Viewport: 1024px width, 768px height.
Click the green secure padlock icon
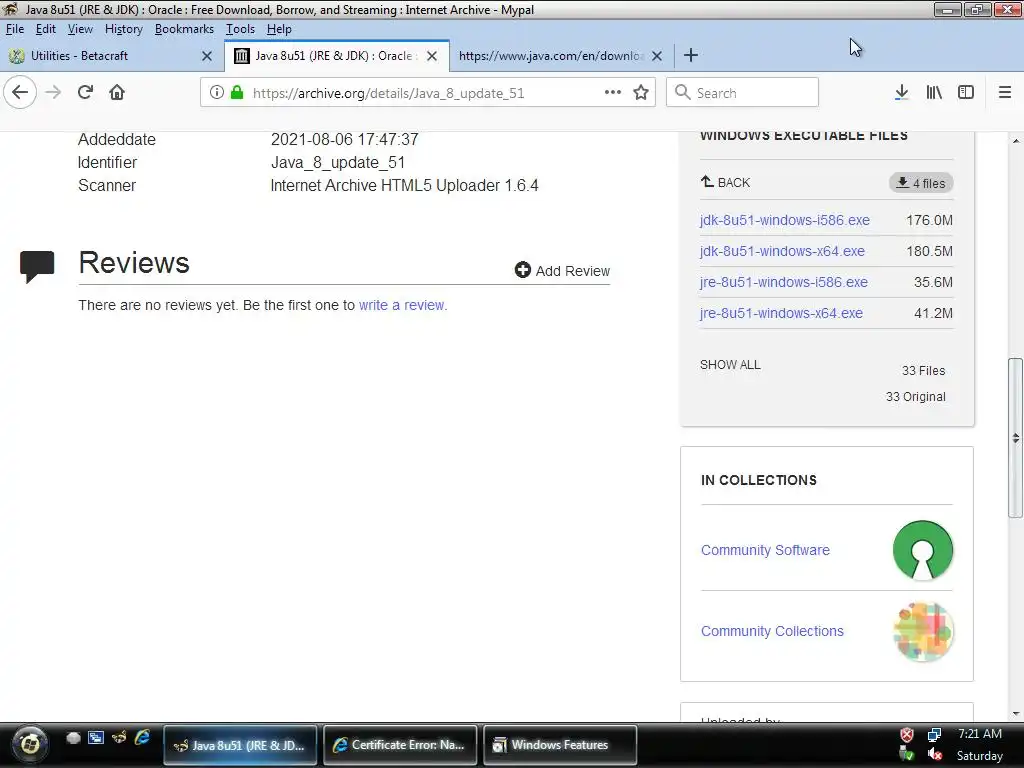[x=237, y=92]
